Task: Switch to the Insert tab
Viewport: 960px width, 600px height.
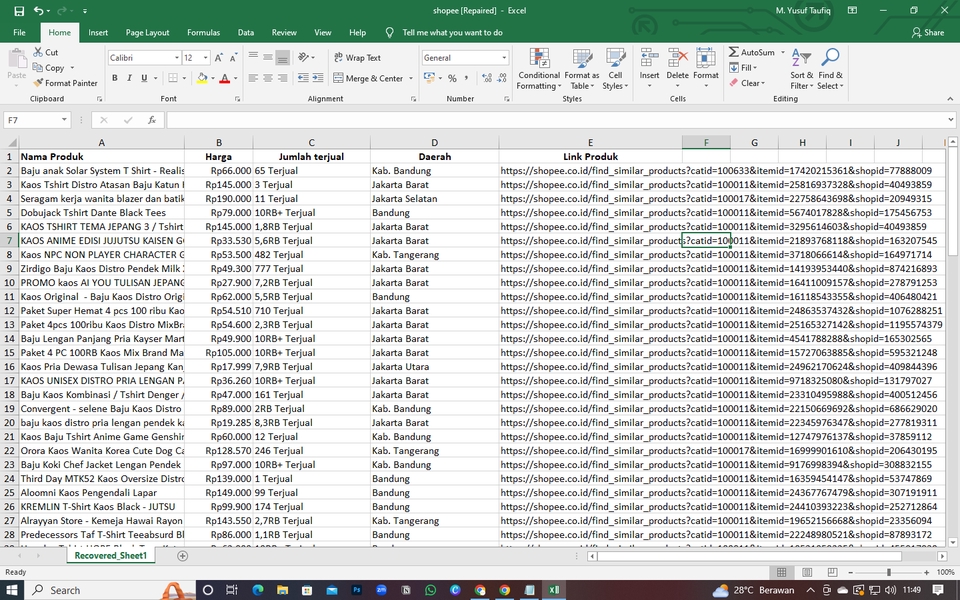Action: click(98, 32)
